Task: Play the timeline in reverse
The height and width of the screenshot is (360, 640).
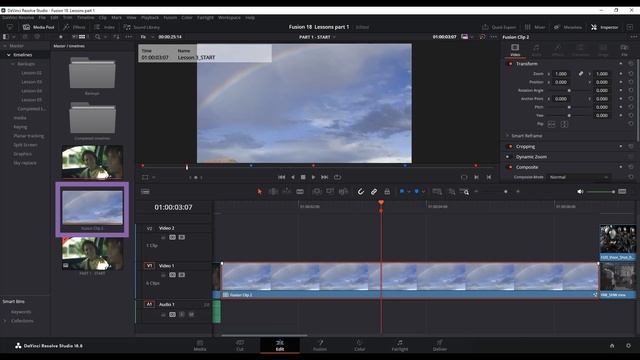Action: coord(292,177)
